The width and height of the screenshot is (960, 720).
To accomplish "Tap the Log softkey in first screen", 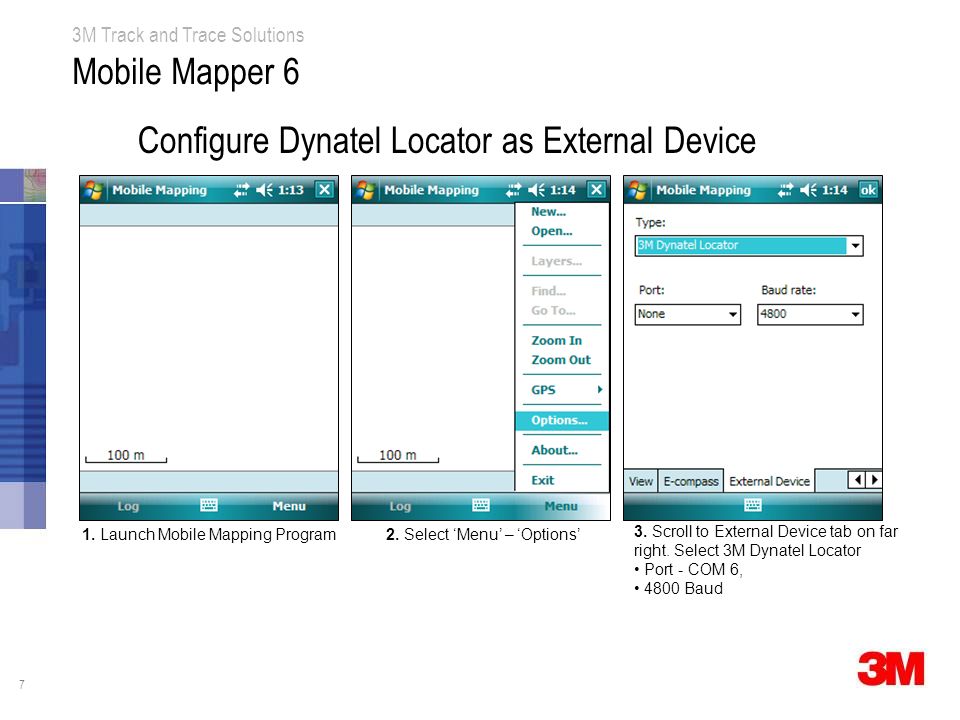I will (x=128, y=506).
